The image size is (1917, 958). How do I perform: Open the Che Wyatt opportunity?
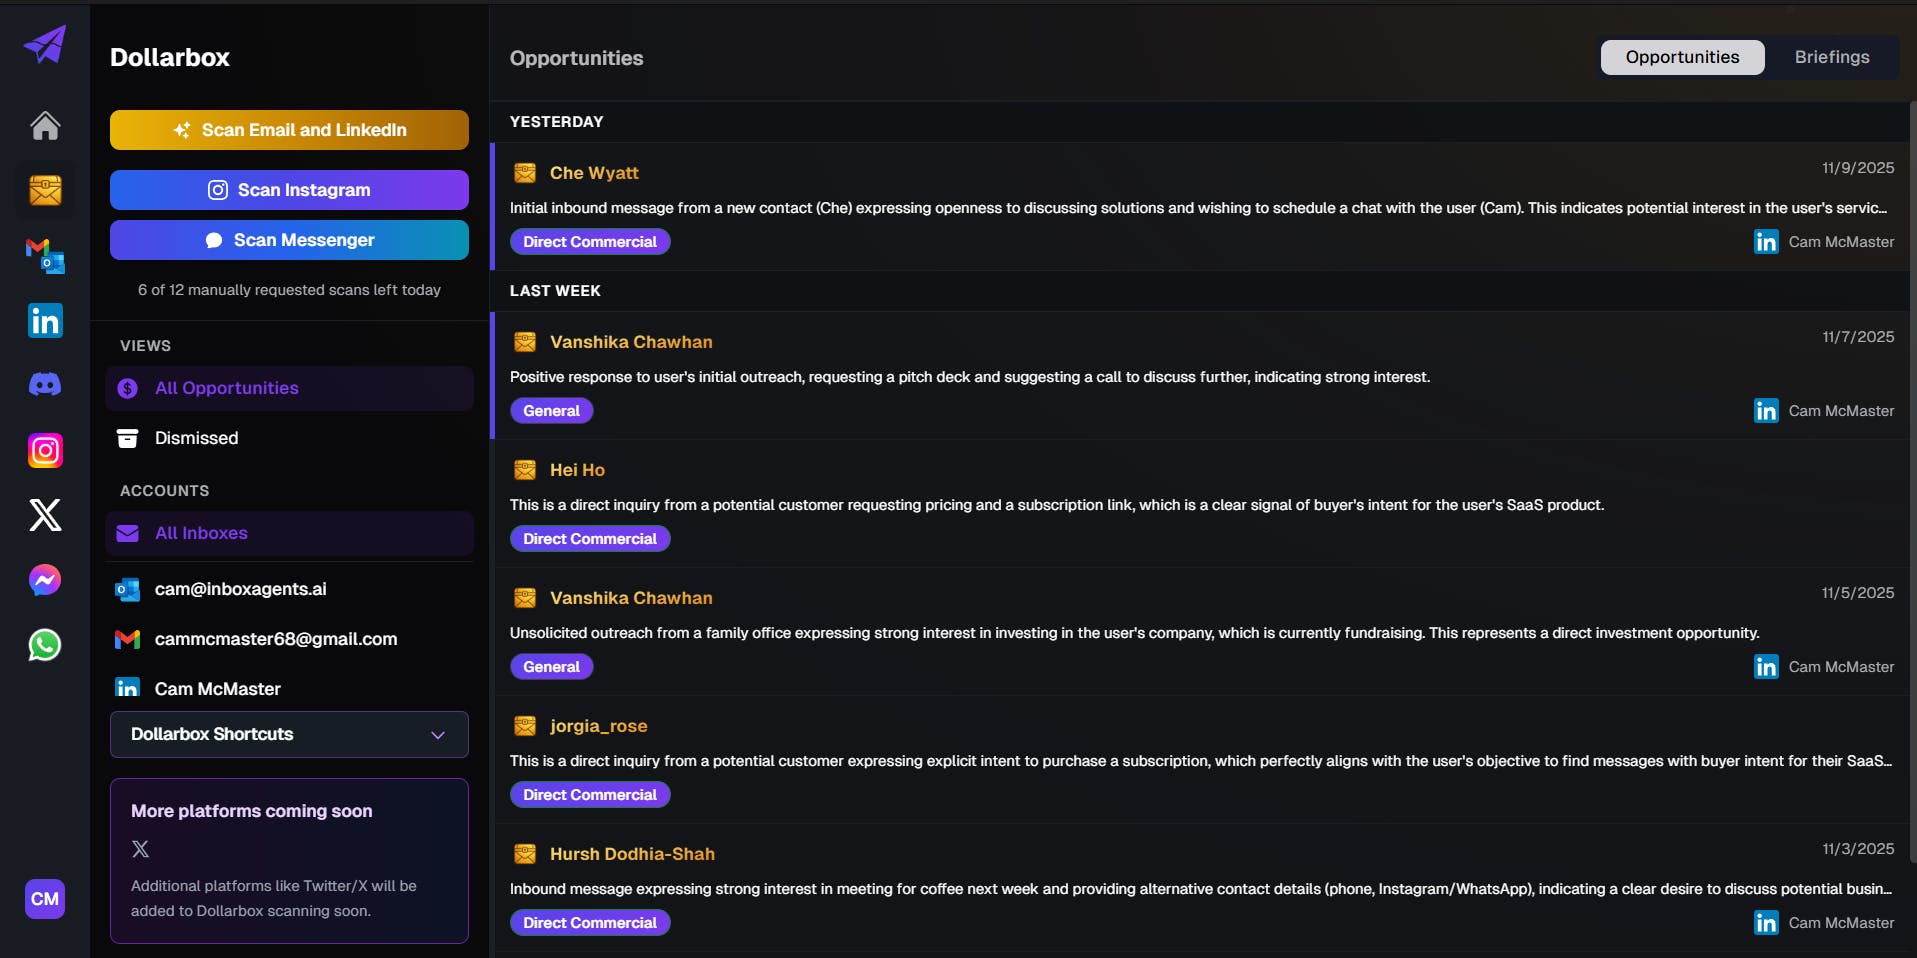[x=594, y=173]
